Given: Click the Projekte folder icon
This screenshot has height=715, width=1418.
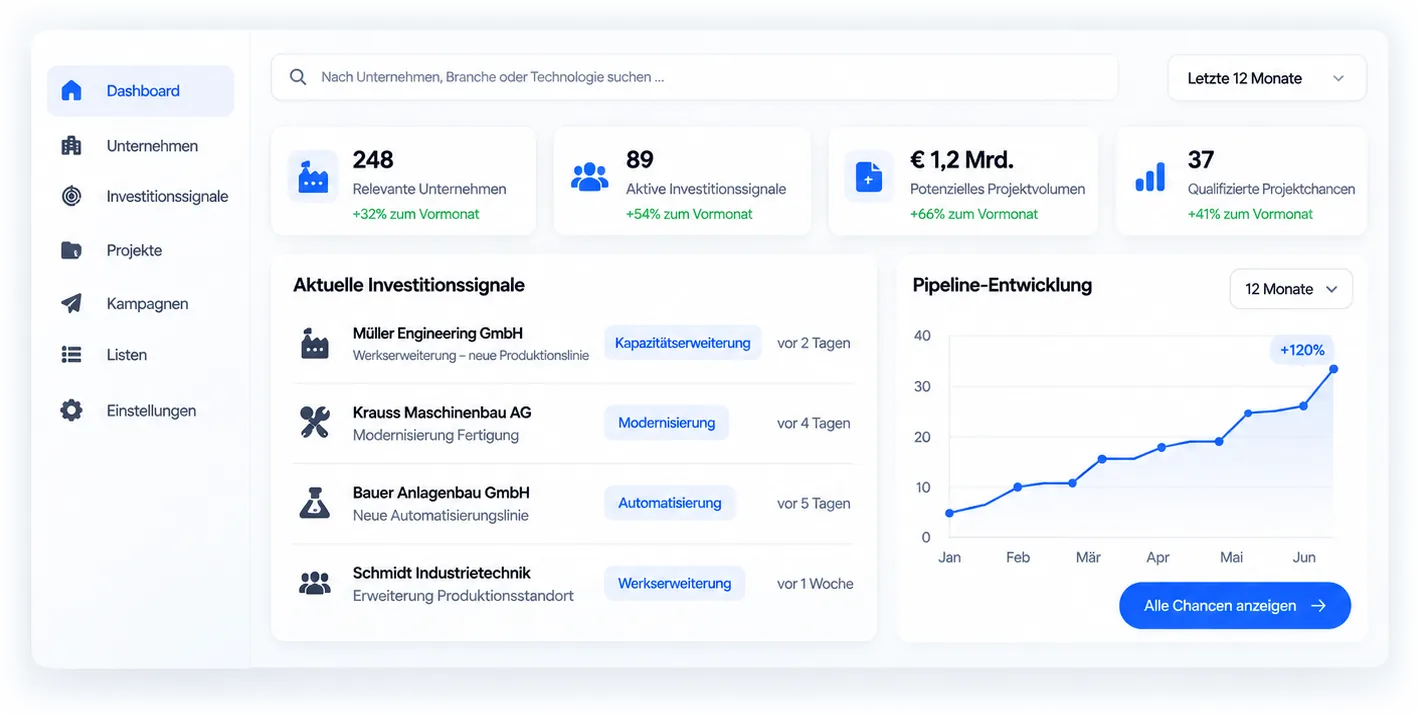Looking at the screenshot, I should pyautogui.click(x=71, y=250).
